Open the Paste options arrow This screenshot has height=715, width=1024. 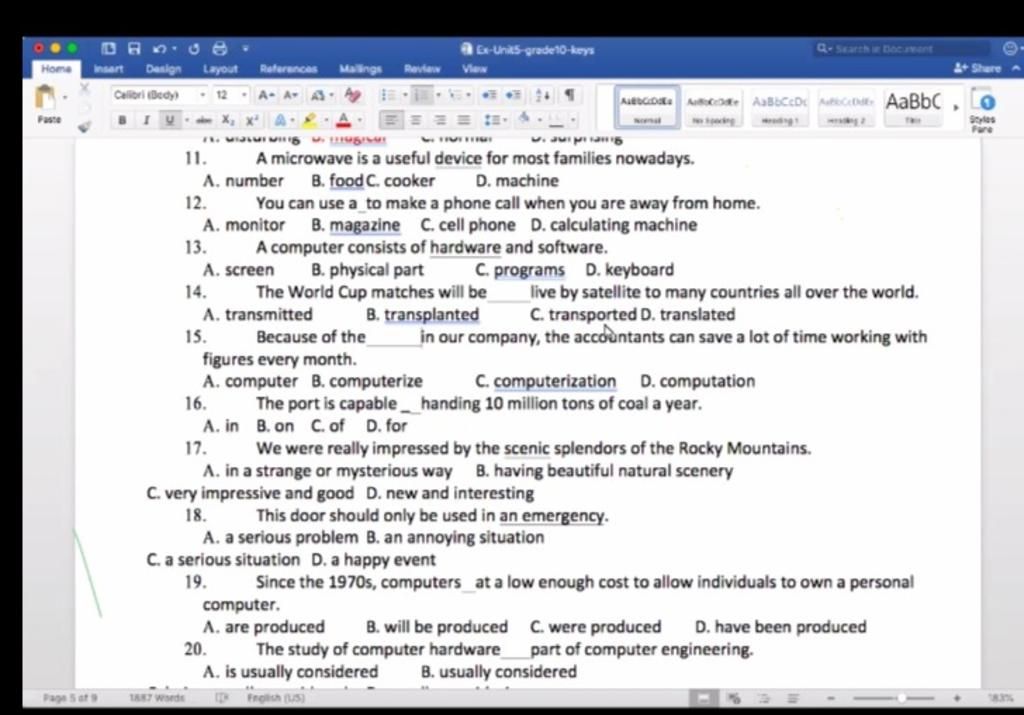tap(65, 98)
